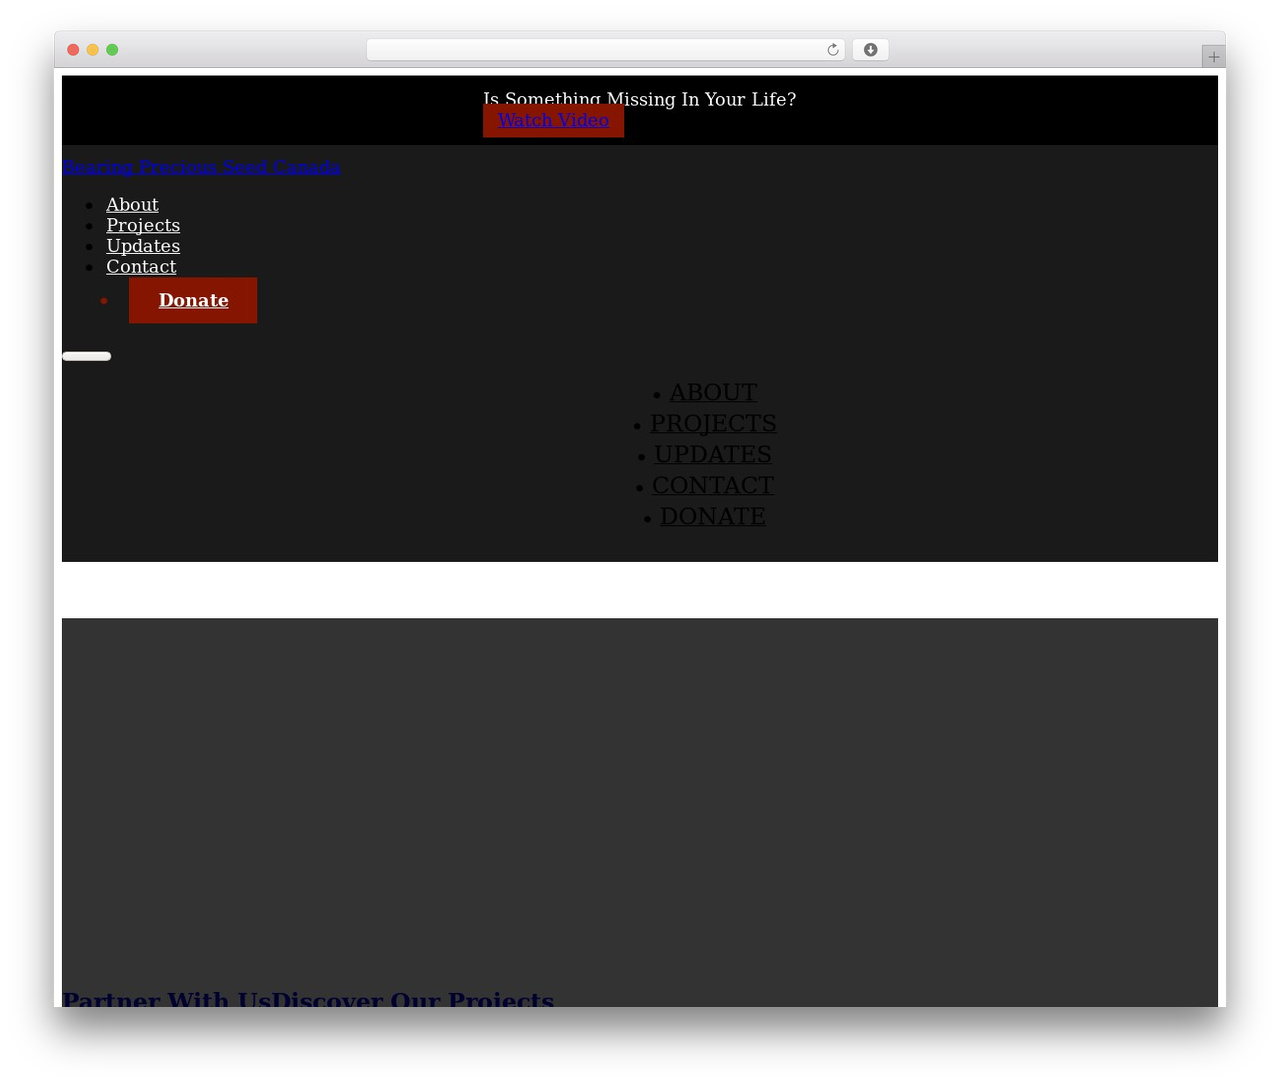This screenshot has height=1084, width=1280.
Task: Click the red Donate button
Action: tap(193, 300)
